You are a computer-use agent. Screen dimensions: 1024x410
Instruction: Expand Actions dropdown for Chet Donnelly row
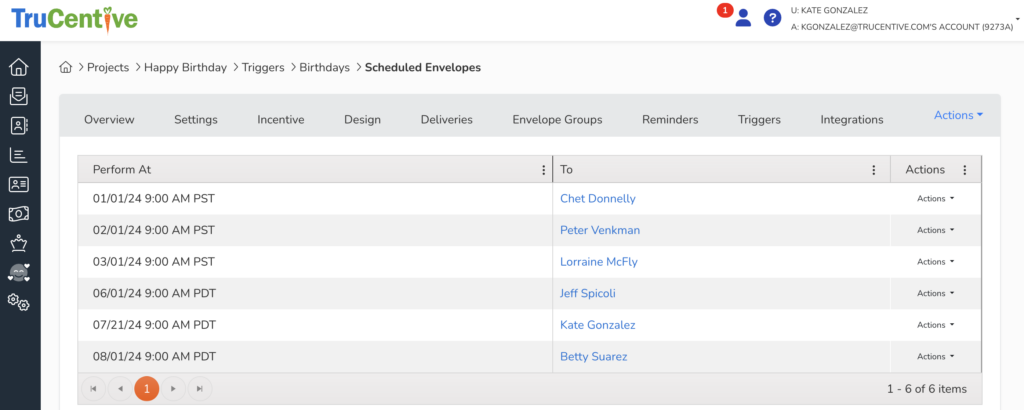935,199
